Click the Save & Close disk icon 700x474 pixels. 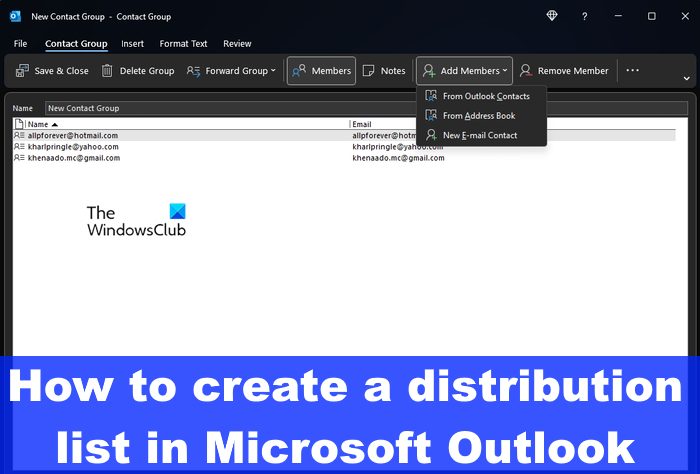22,71
